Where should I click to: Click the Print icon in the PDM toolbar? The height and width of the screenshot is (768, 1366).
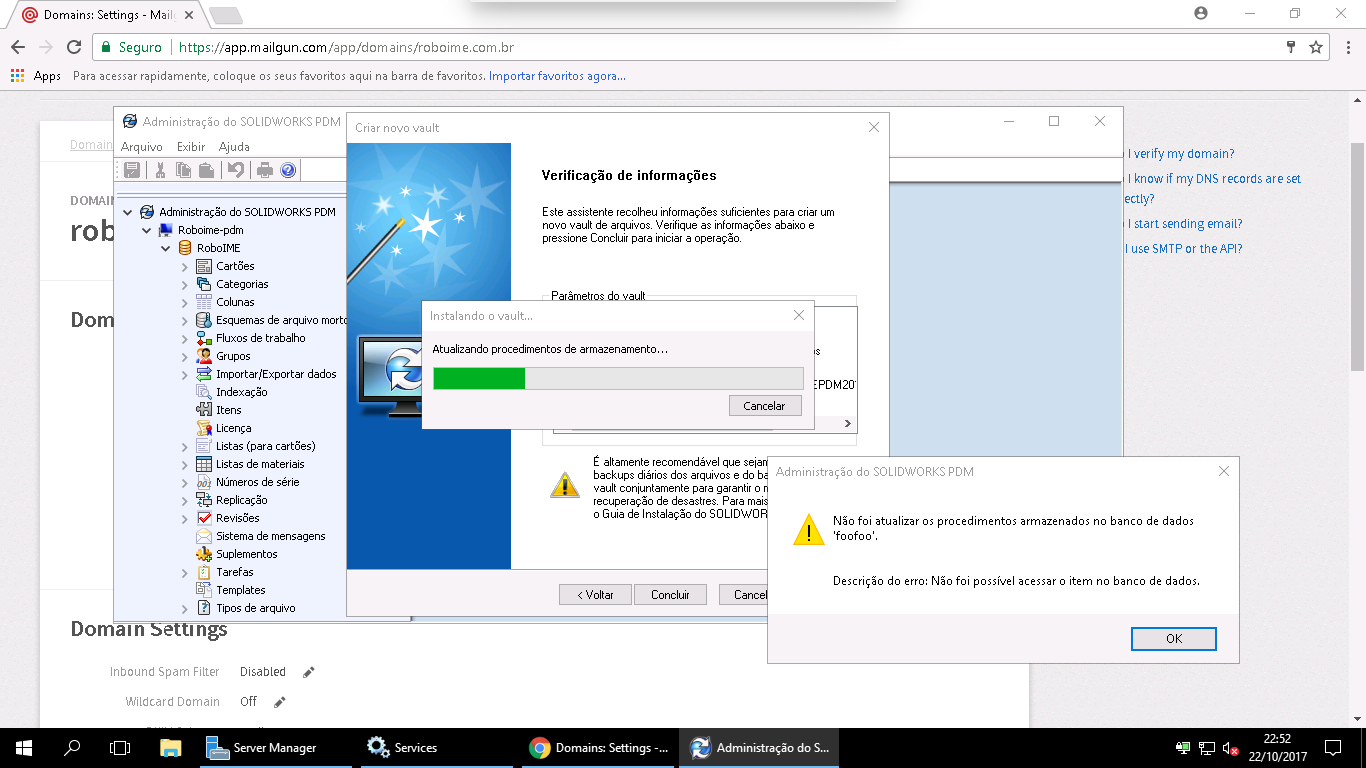(x=265, y=170)
